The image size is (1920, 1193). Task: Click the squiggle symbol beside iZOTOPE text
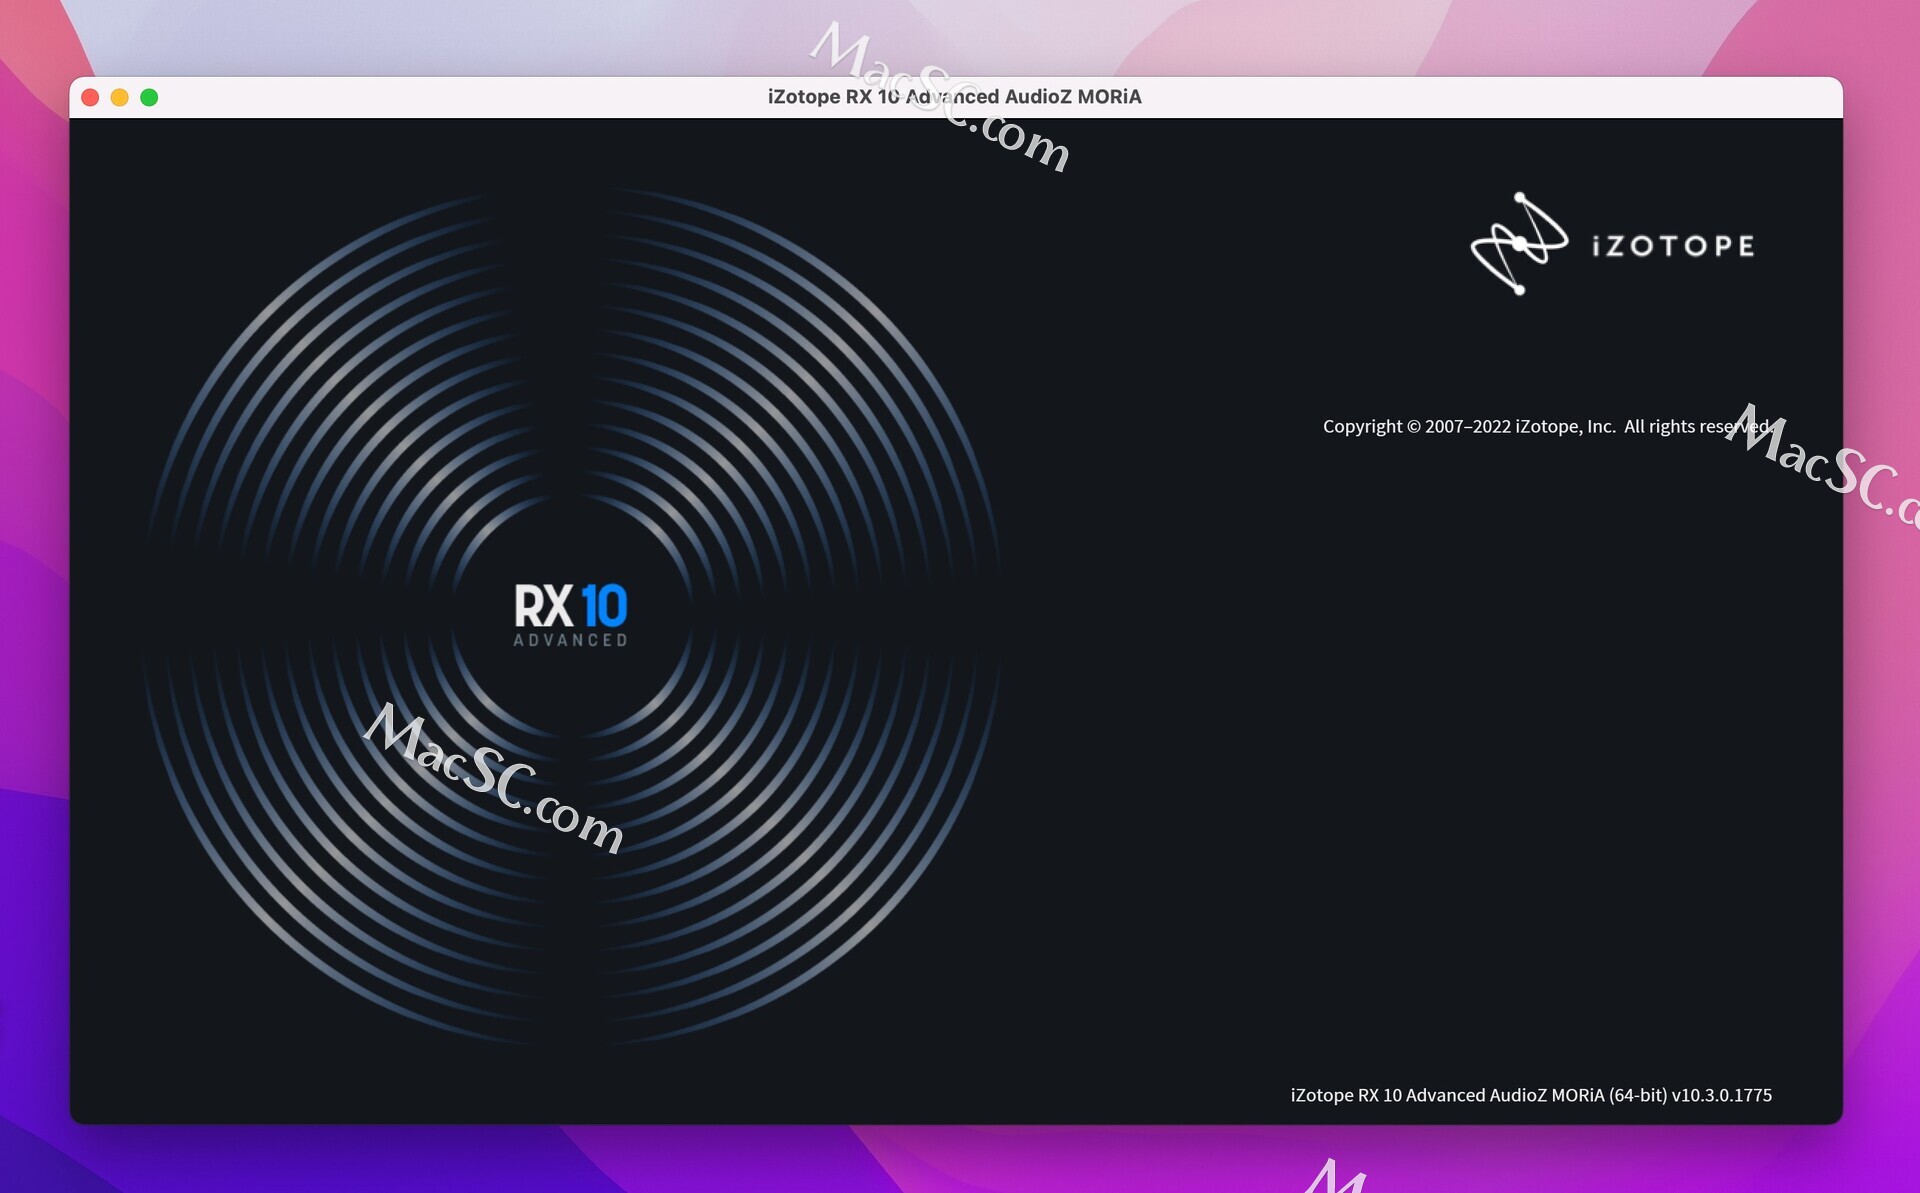tap(1520, 243)
